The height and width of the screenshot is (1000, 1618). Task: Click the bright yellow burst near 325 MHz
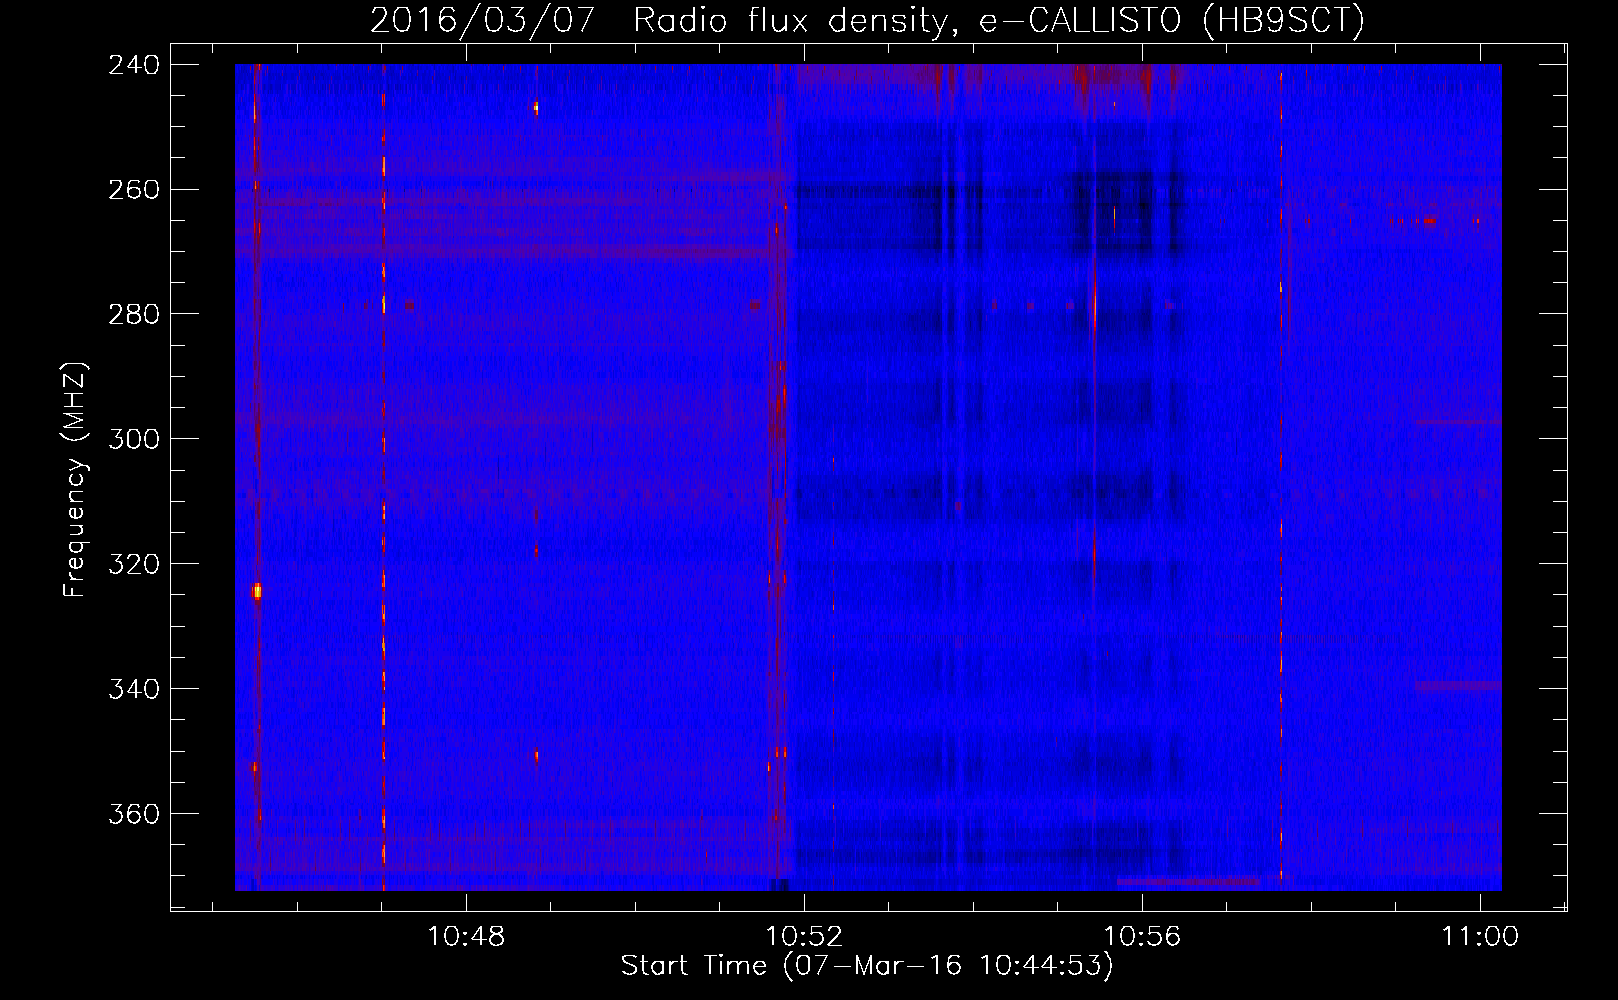[x=257, y=591]
